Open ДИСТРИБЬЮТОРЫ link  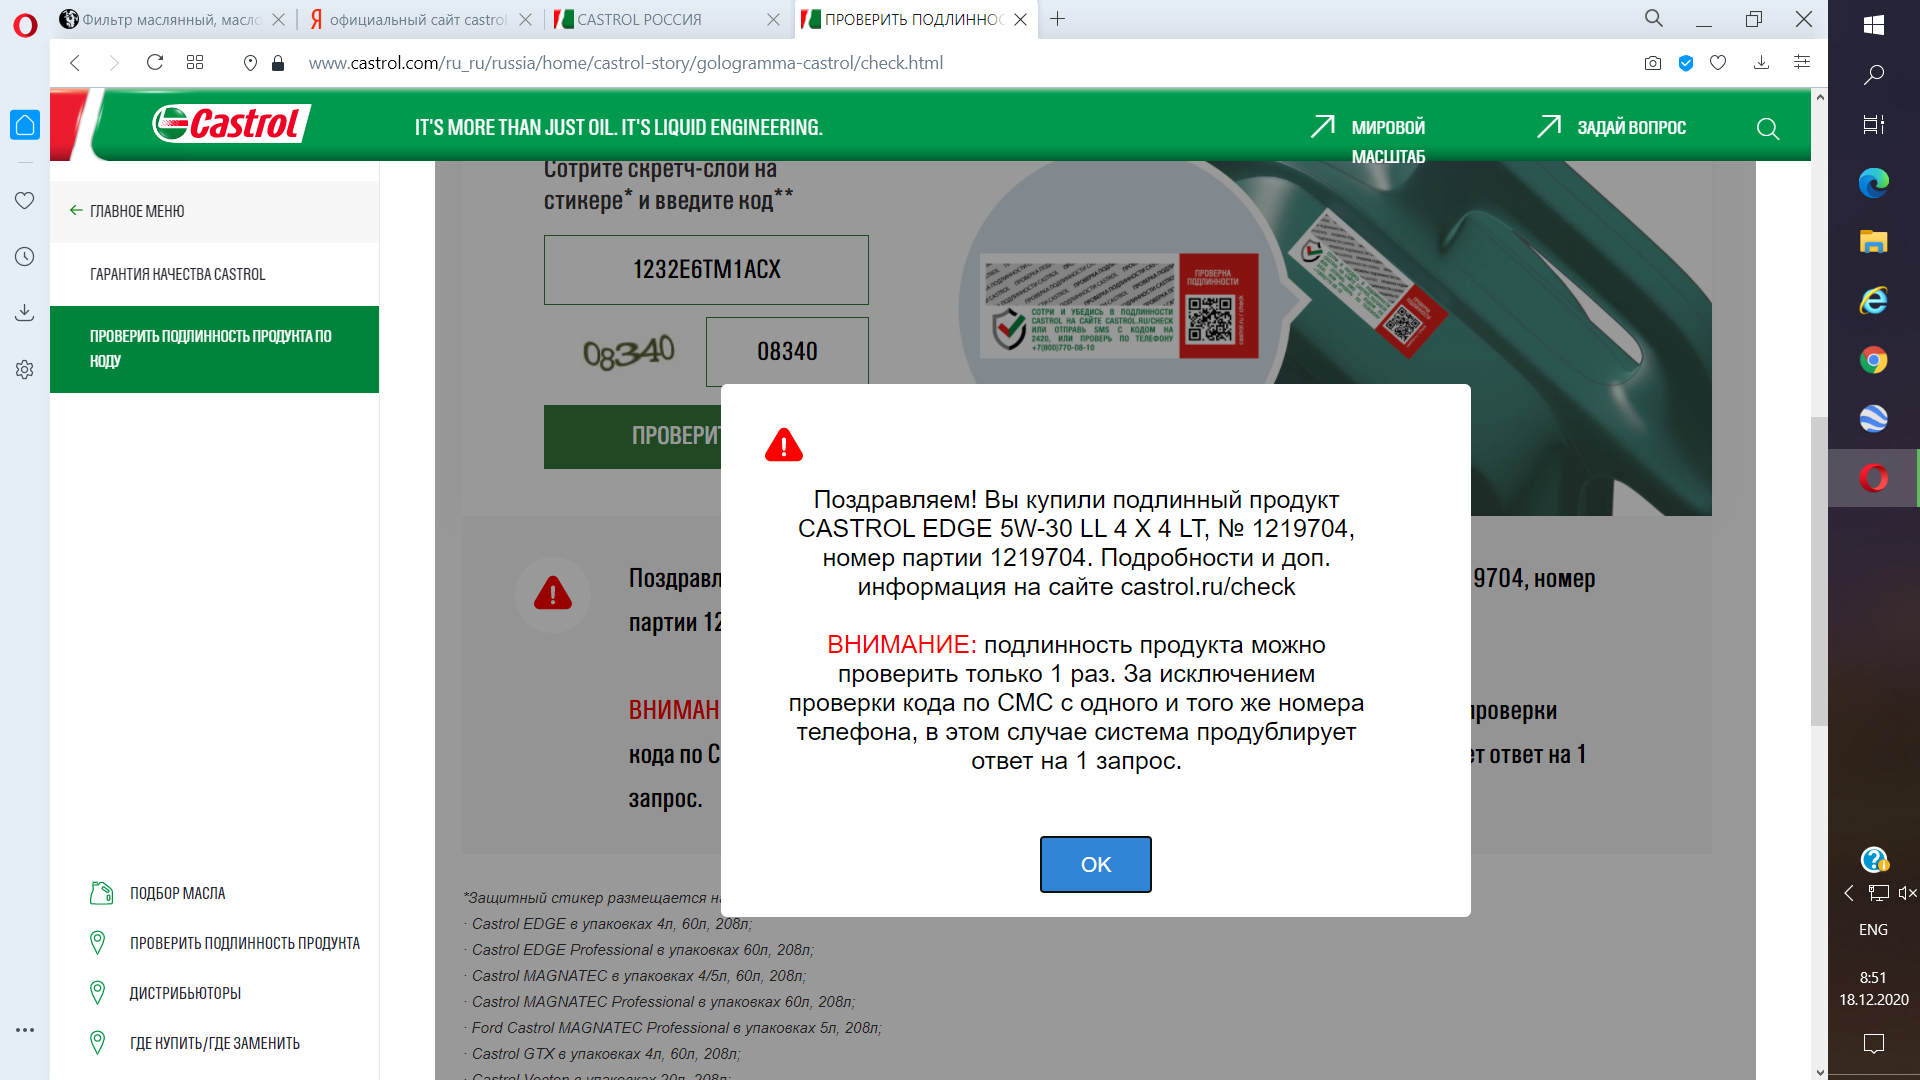pyautogui.click(x=167, y=993)
